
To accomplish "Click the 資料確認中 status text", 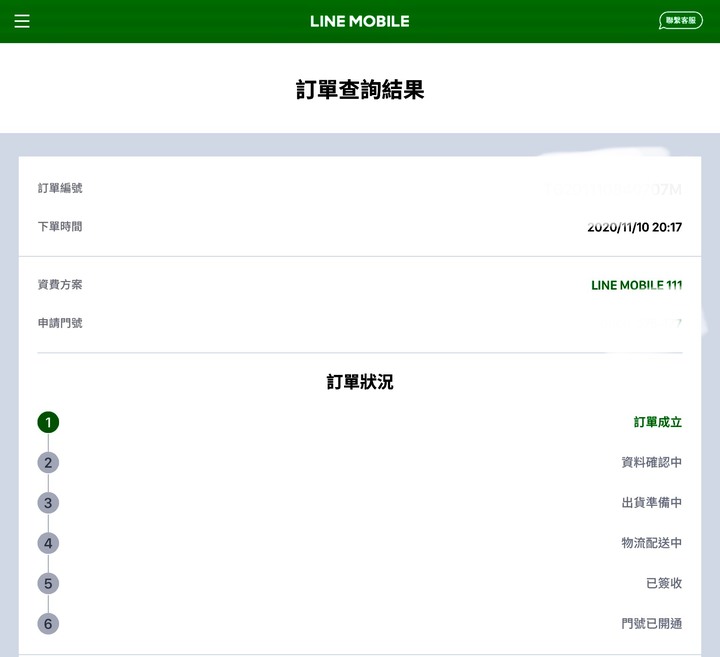I will coord(652,462).
